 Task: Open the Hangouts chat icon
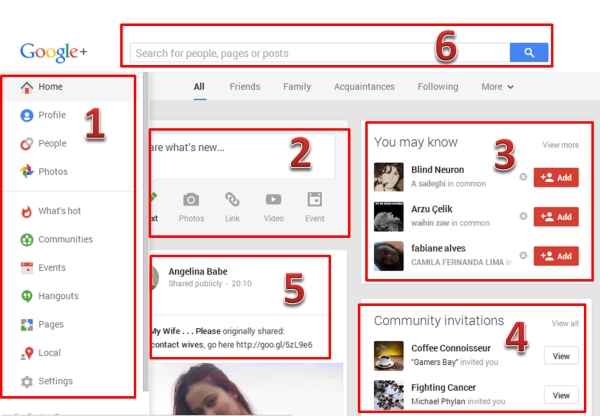(27, 296)
